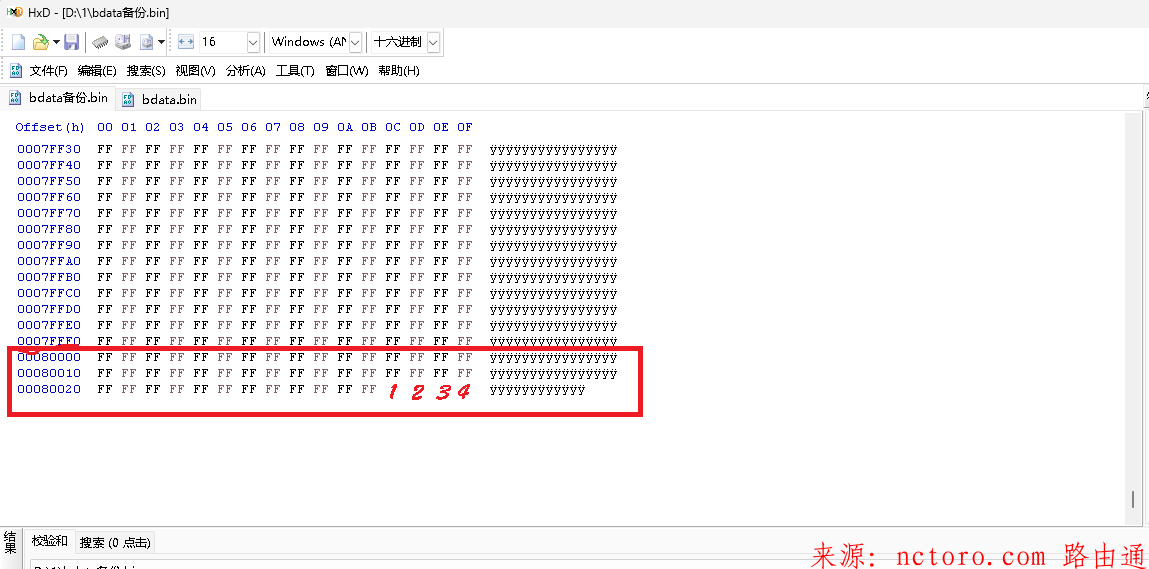Click the Open disk icon
This screenshot has height=569, width=1149.
point(123,42)
